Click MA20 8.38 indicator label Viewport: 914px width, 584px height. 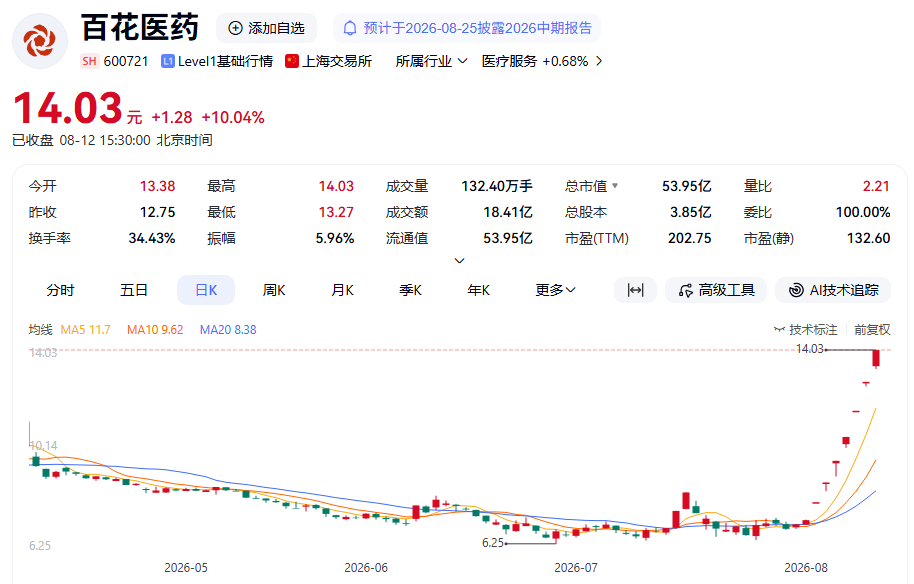pos(228,330)
